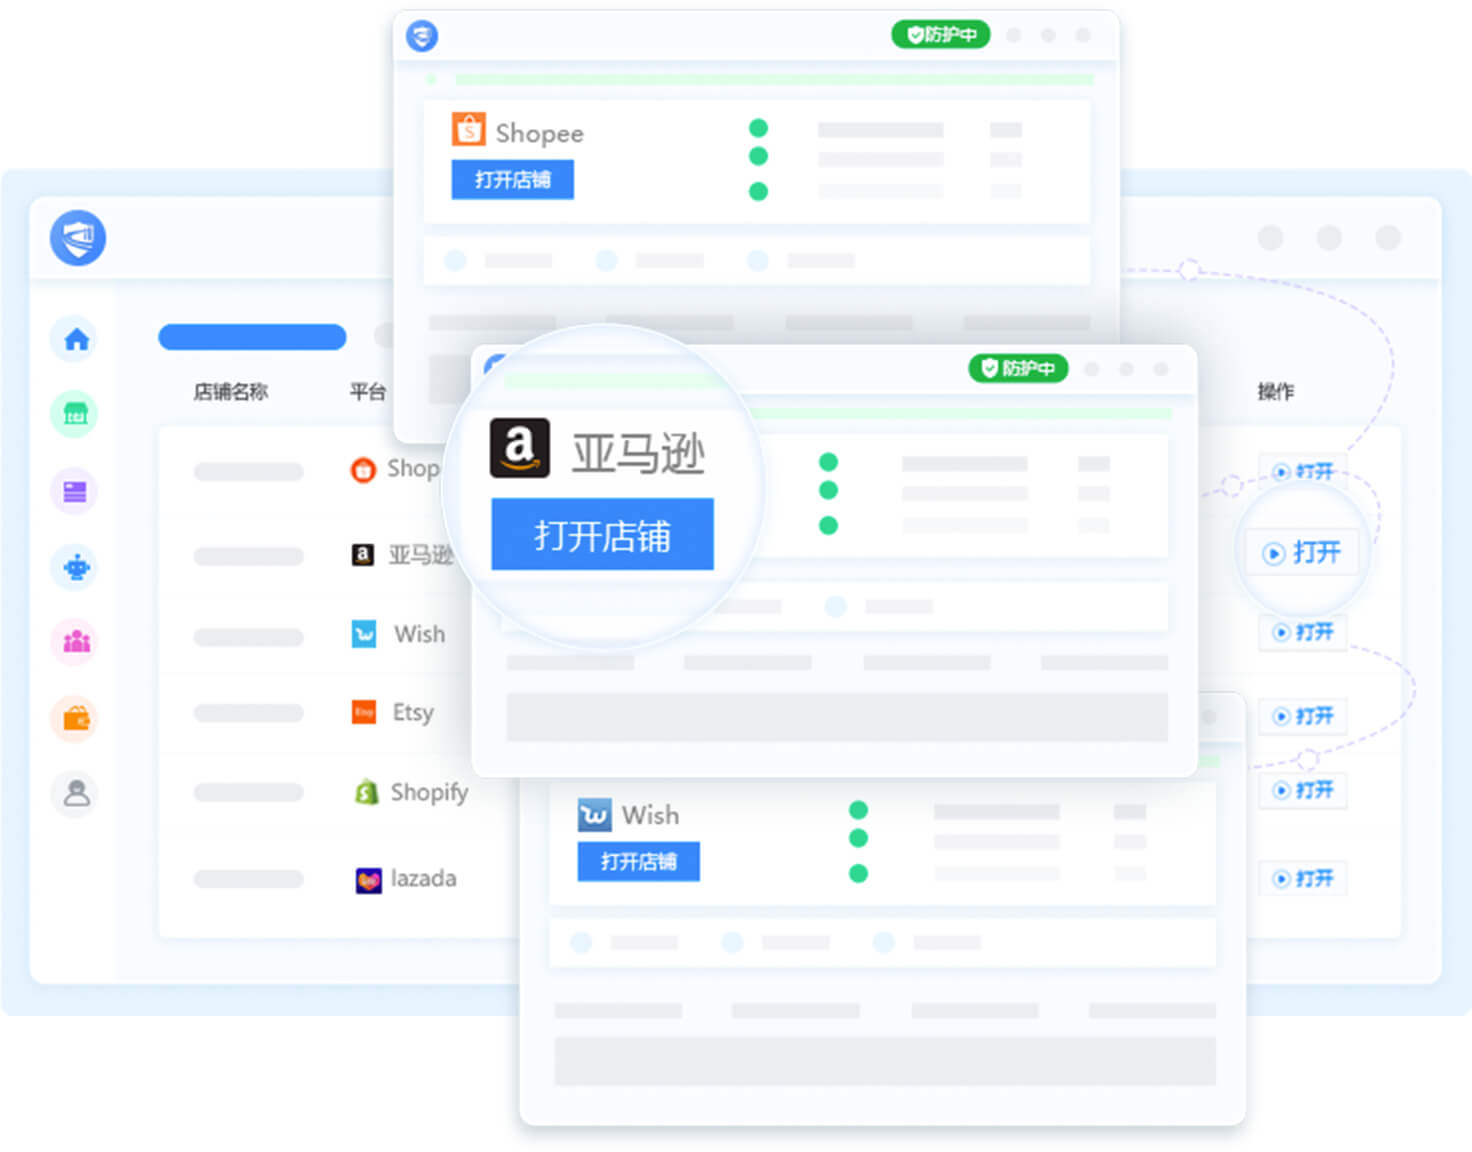
Task: Click the 操作 column header
Action: click(x=1275, y=391)
